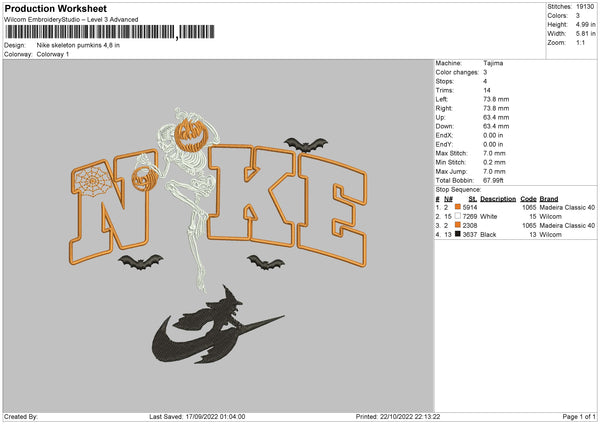Click the Min Stitch value 0.2 mm
This screenshot has width=600, height=424.
pyautogui.click(x=494, y=162)
